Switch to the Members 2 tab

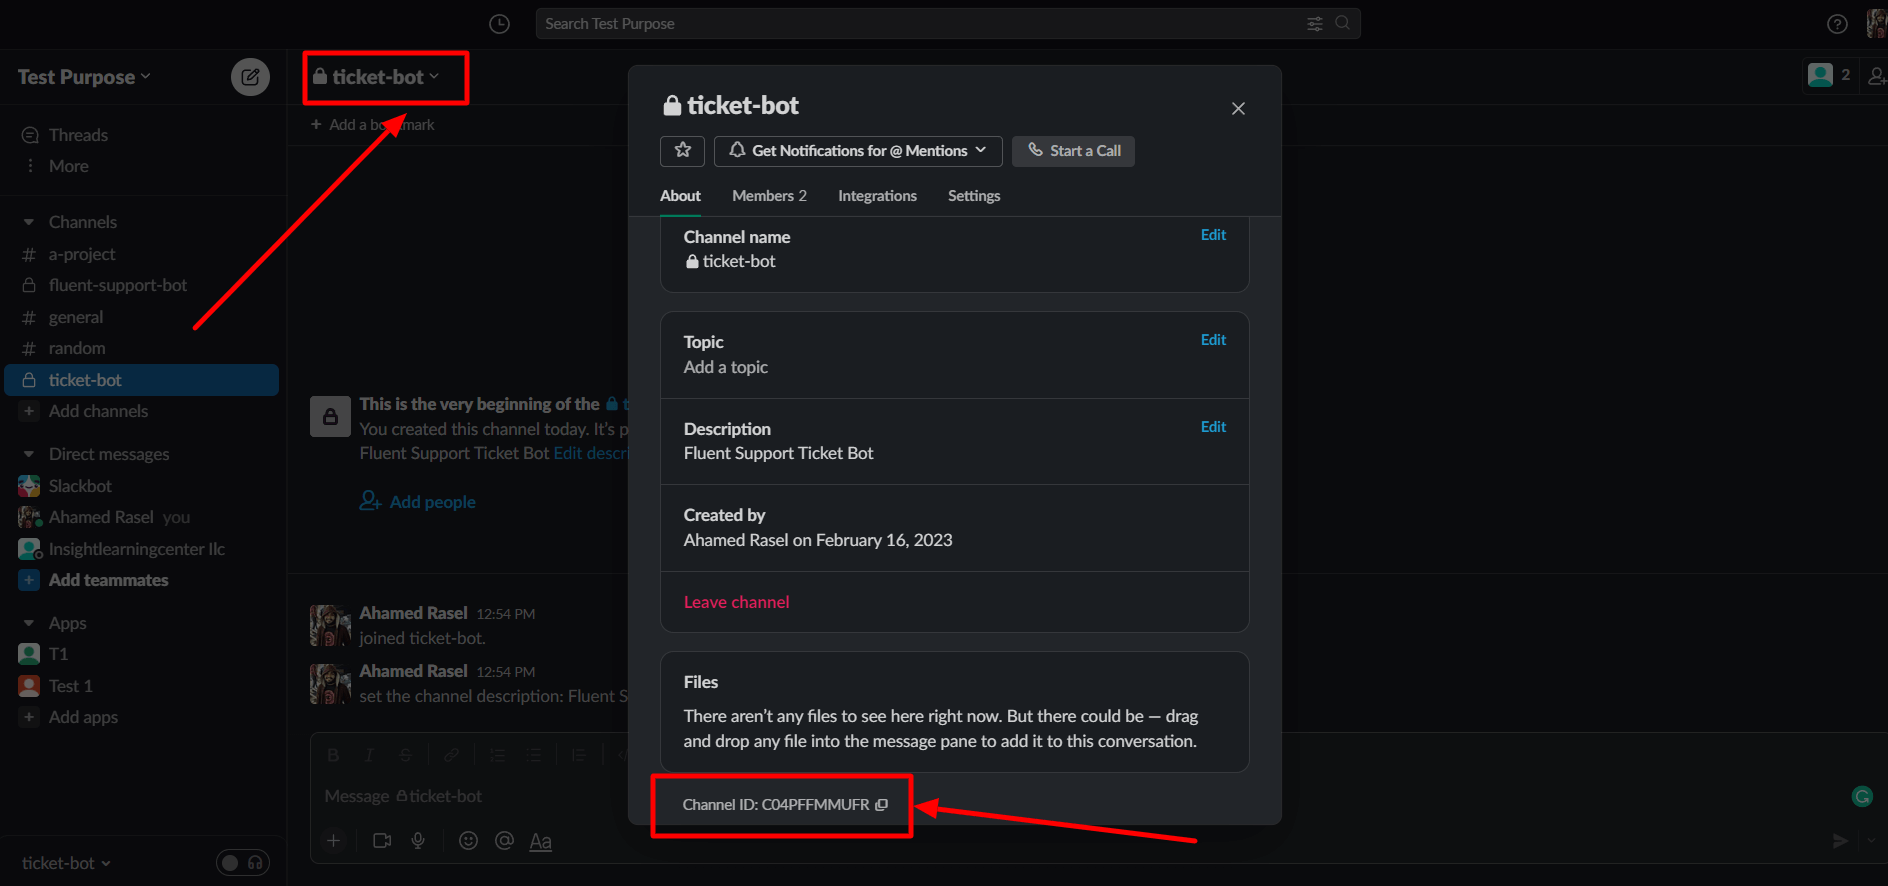769,196
